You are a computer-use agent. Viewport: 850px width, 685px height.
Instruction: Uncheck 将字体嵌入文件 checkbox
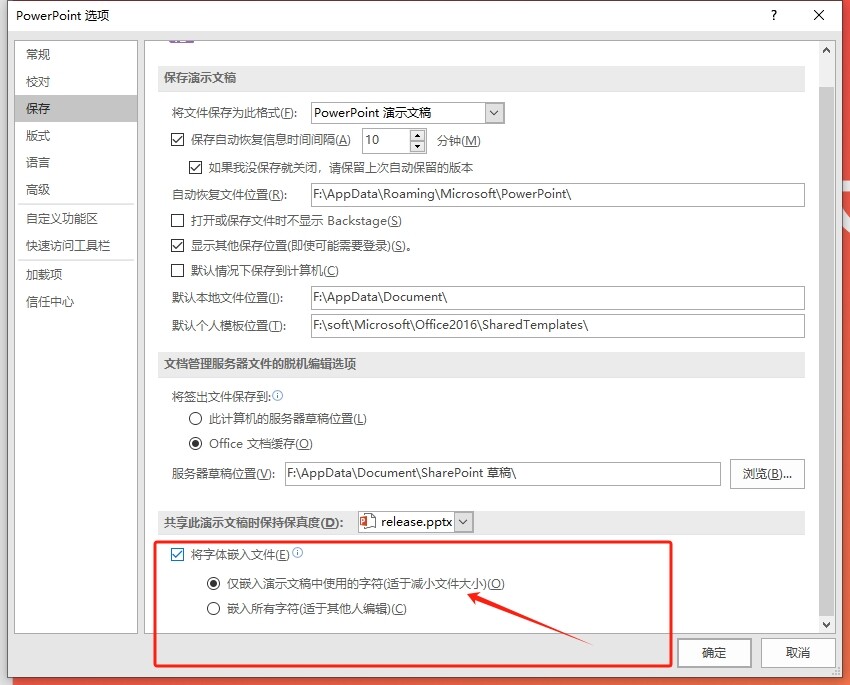tap(177, 554)
